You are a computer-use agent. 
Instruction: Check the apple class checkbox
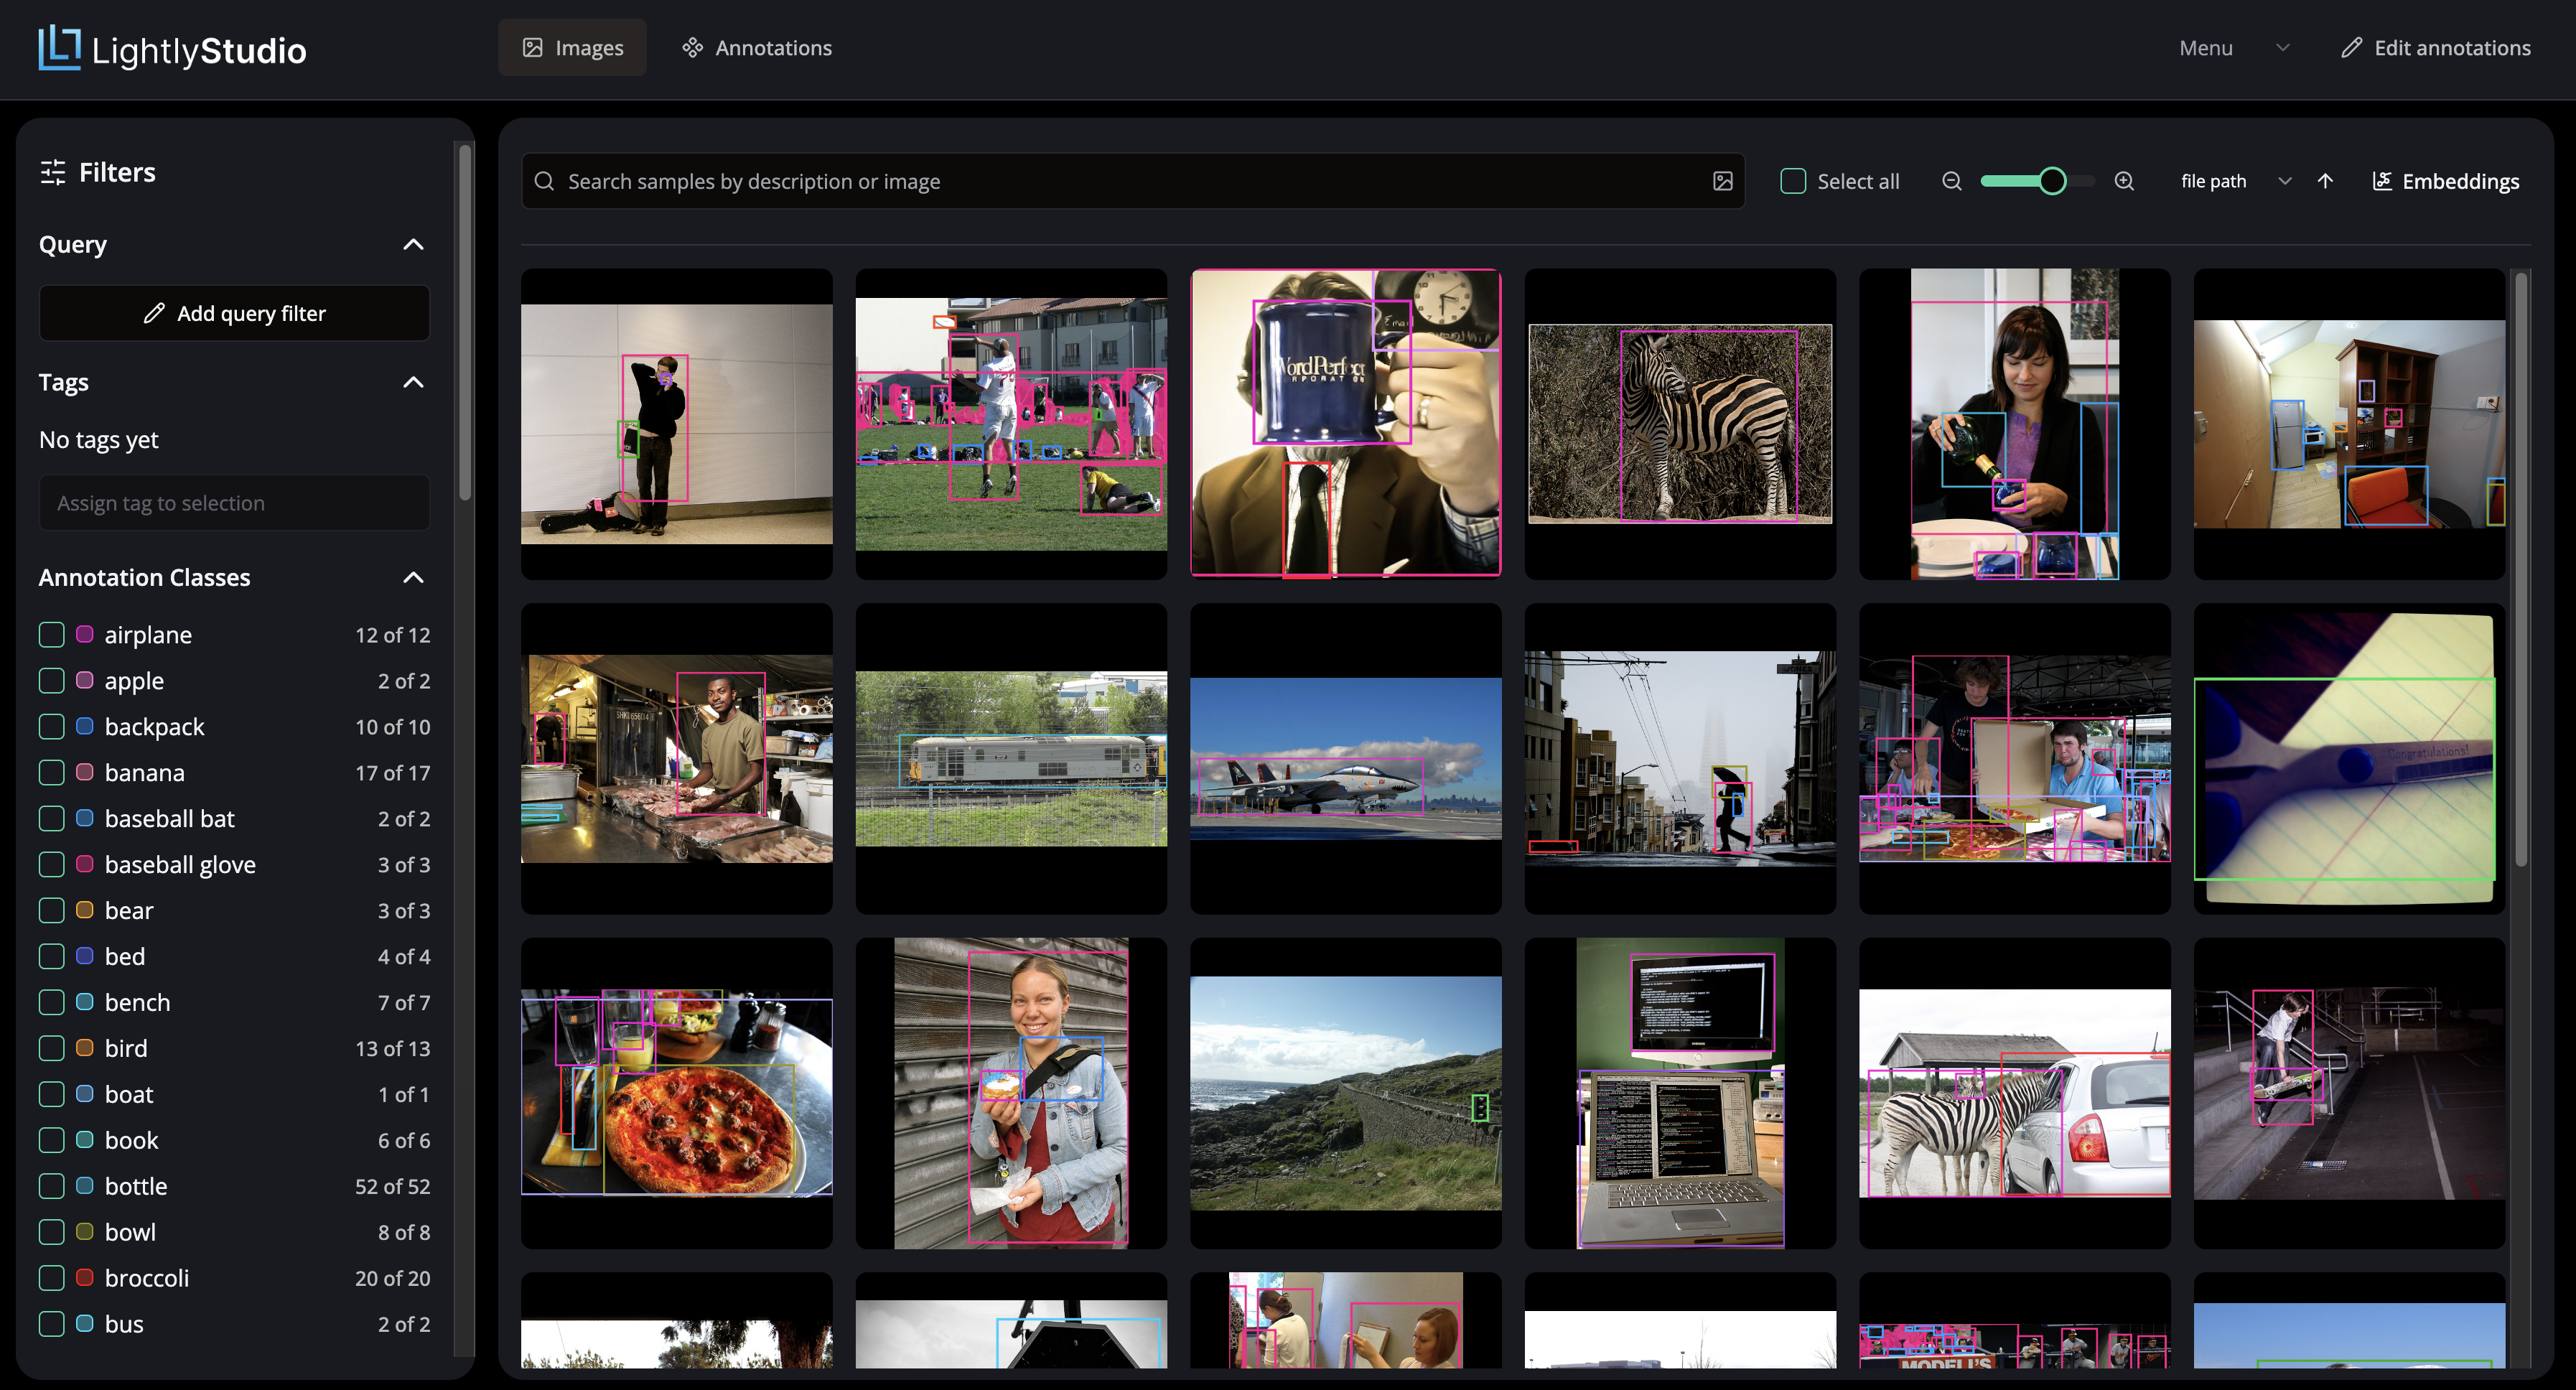coord(52,681)
